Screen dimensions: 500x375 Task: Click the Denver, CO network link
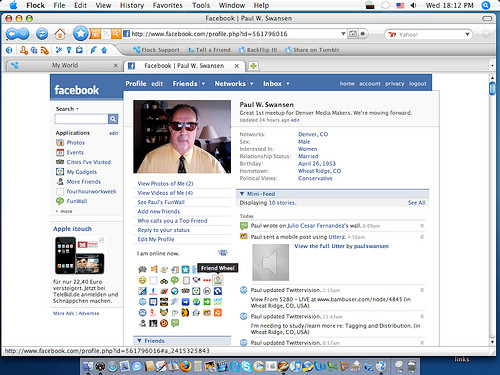[313, 134]
